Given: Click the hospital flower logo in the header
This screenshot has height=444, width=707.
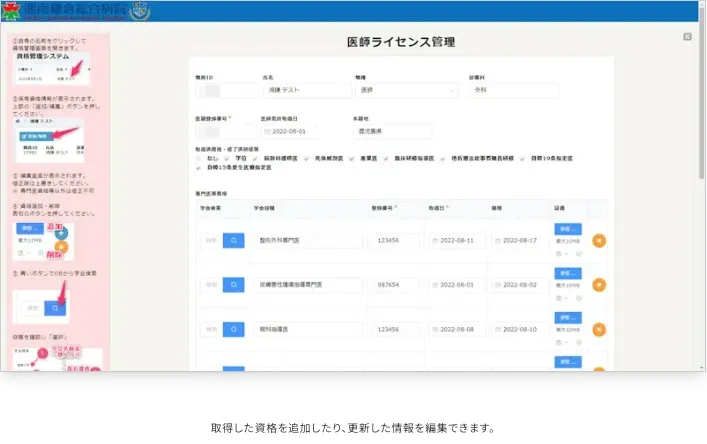Looking at the screenshot, I should [x=11, y=11].
